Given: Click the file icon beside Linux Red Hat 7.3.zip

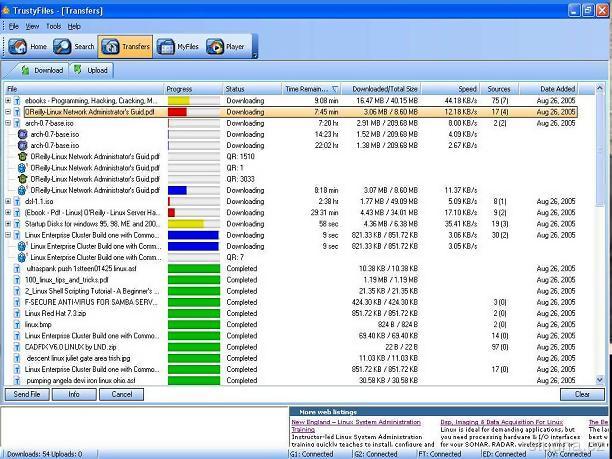Looking at the screenshot, I should point(17,313).
